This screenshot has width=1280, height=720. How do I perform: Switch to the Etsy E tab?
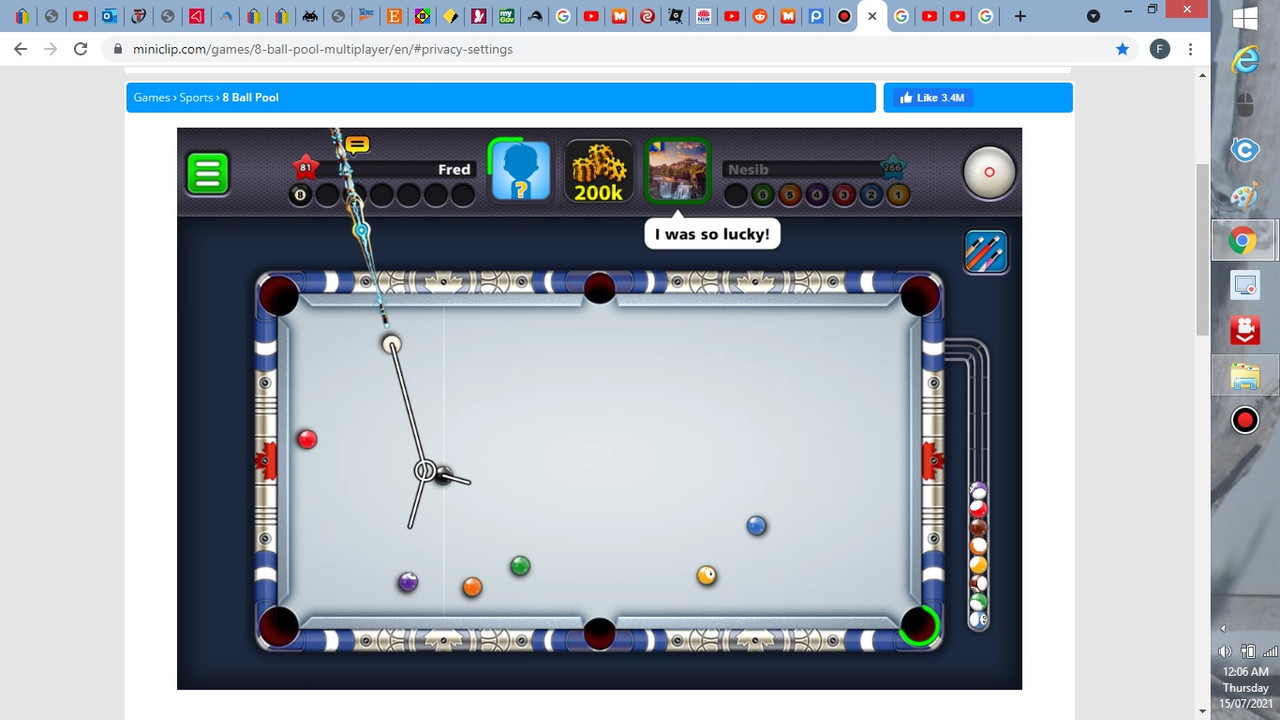[x=394, y=16]
